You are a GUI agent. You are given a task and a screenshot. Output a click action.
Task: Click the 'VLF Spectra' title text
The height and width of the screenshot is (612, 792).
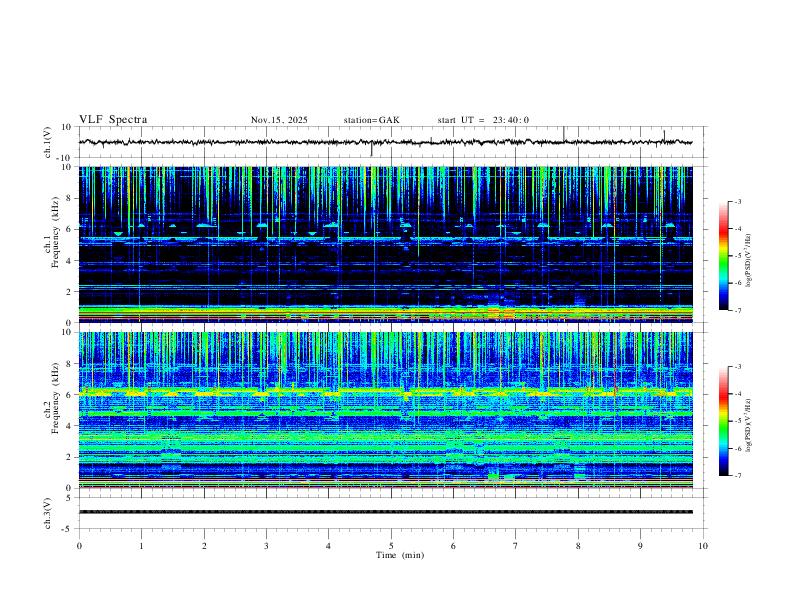point(113,120)
